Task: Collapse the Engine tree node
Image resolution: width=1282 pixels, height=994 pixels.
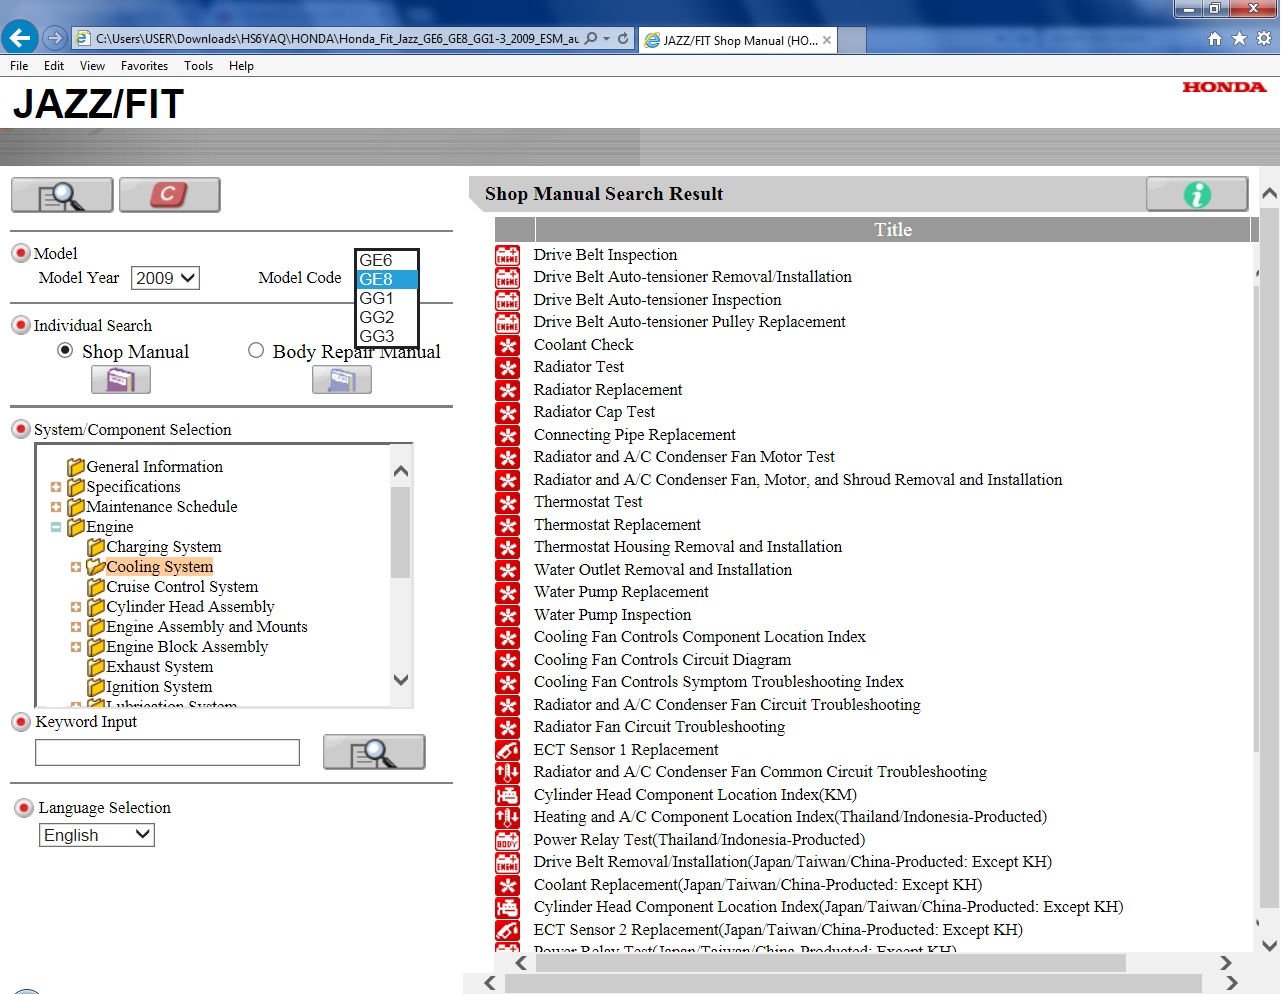Action: pyautogui.click(x=56, y=527)
